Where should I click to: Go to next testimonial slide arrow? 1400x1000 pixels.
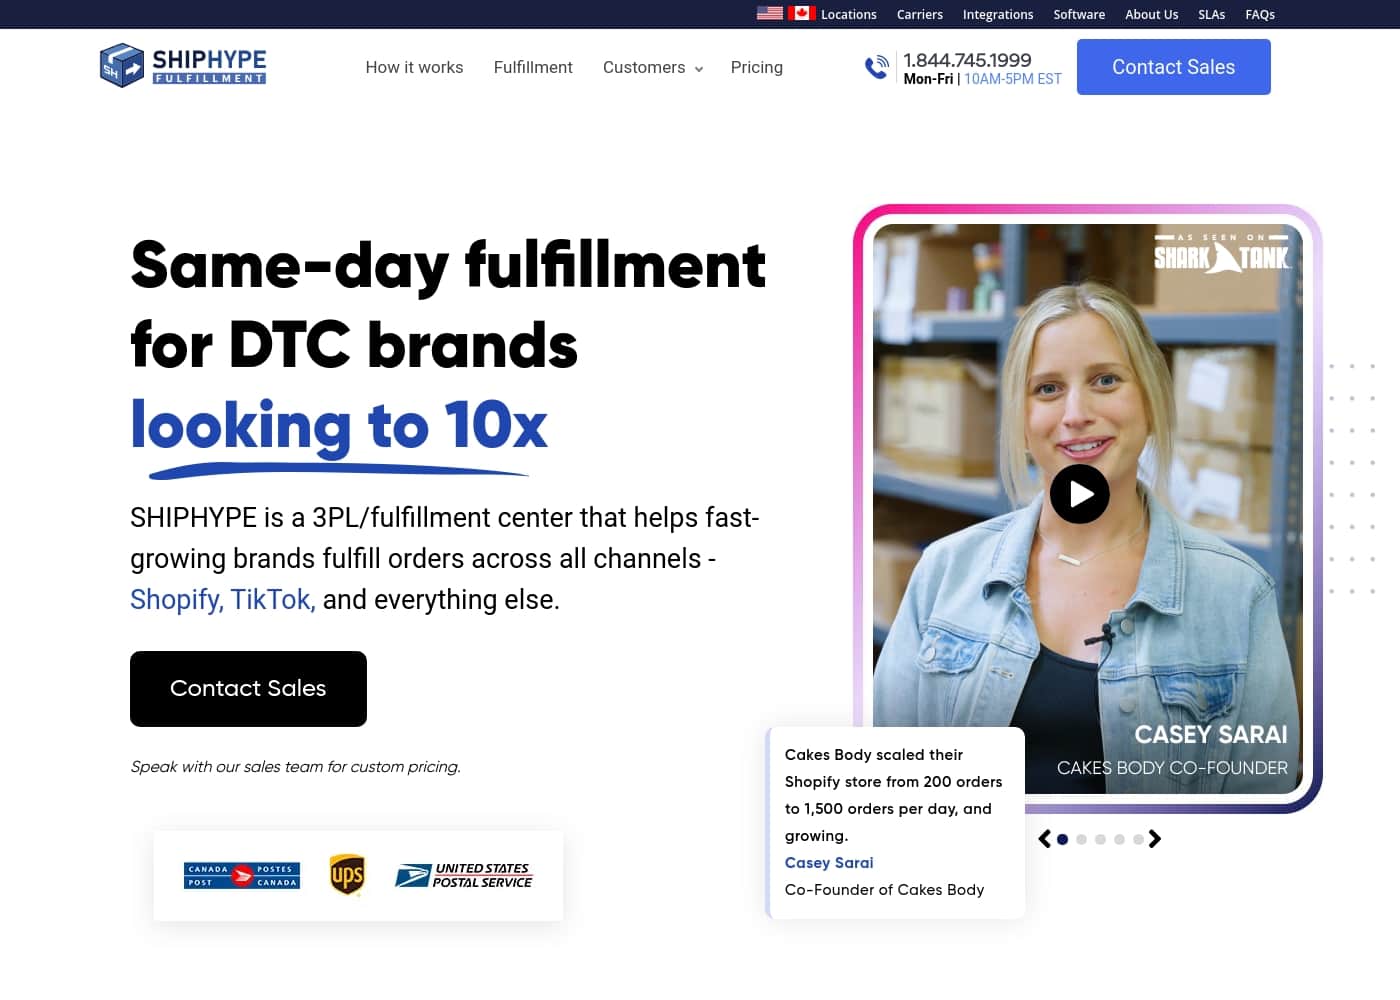(x=1155, y=839)
